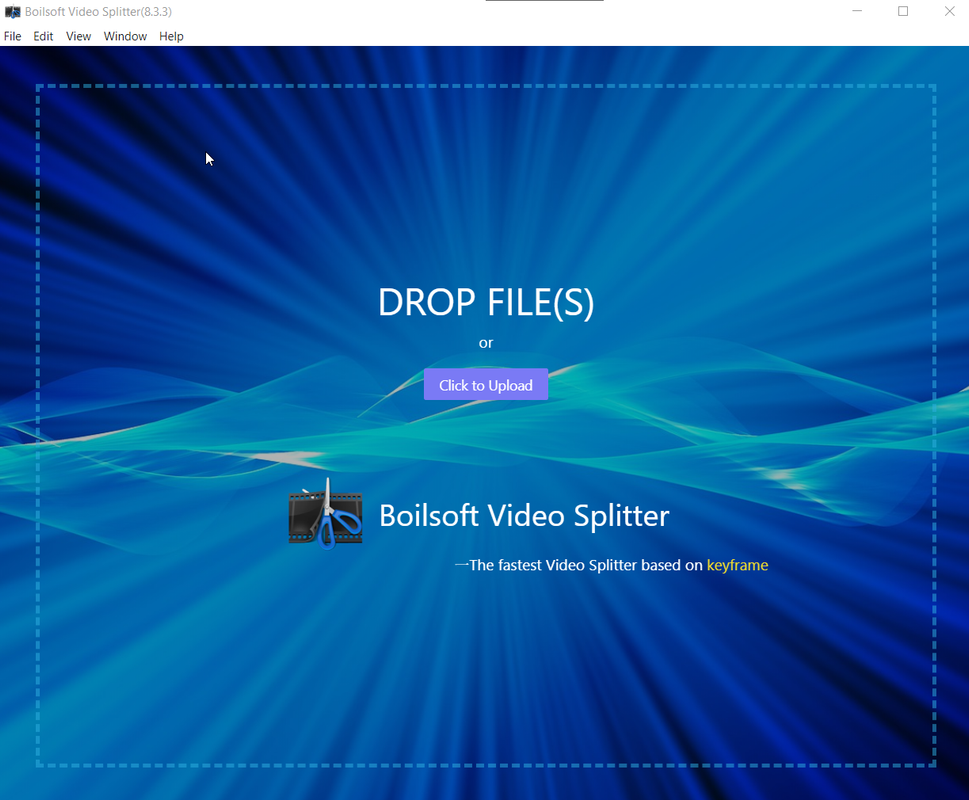Click the Click to Upload button
The image size is (969, 800).
click(x=486, y=384)
